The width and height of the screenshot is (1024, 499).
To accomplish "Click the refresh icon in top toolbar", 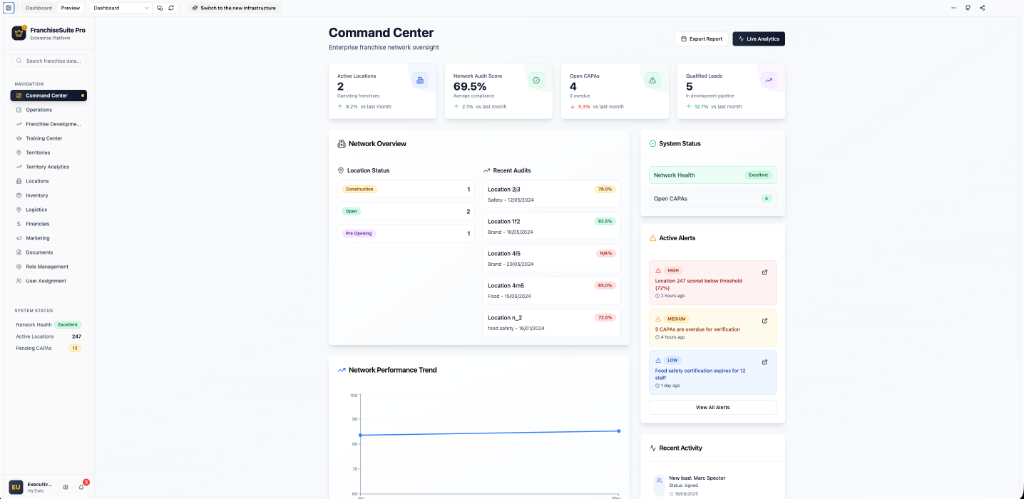I will pos(171,8).
